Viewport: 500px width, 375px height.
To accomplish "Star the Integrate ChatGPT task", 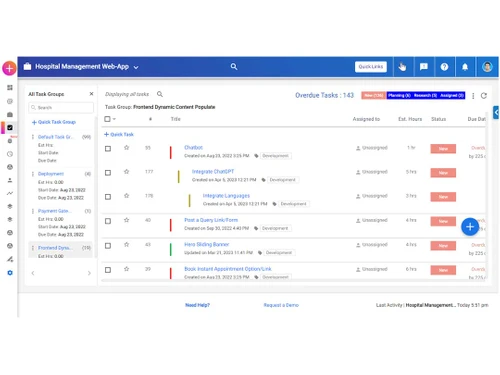I will coord(126,172).
